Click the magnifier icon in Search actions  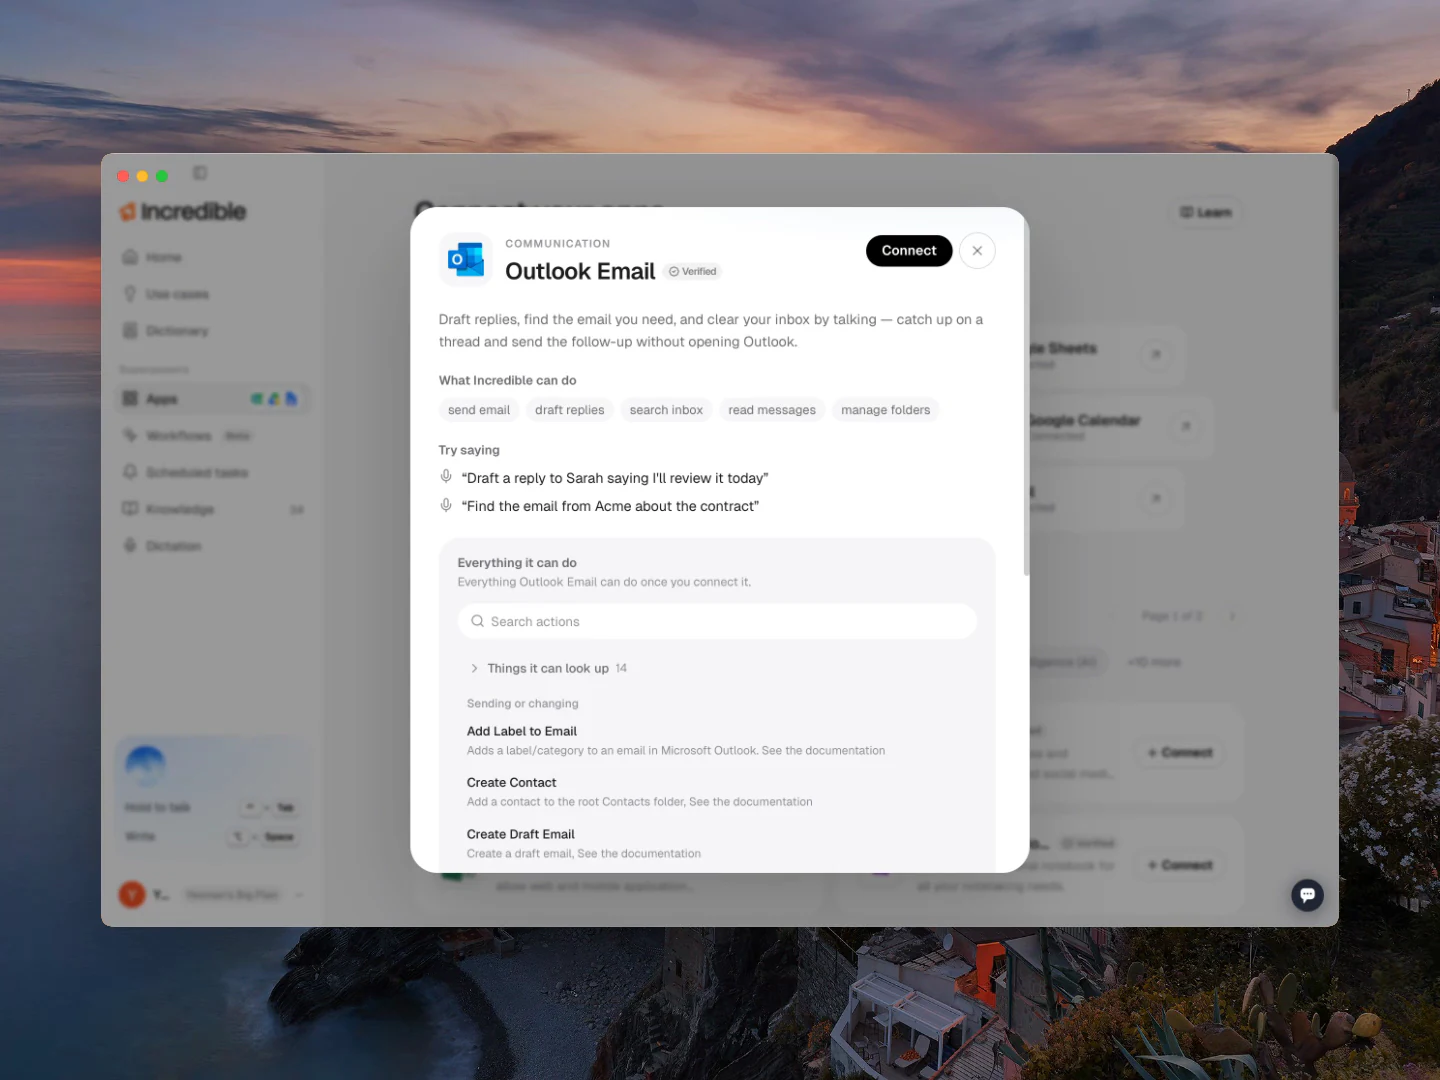click(478, 621)
